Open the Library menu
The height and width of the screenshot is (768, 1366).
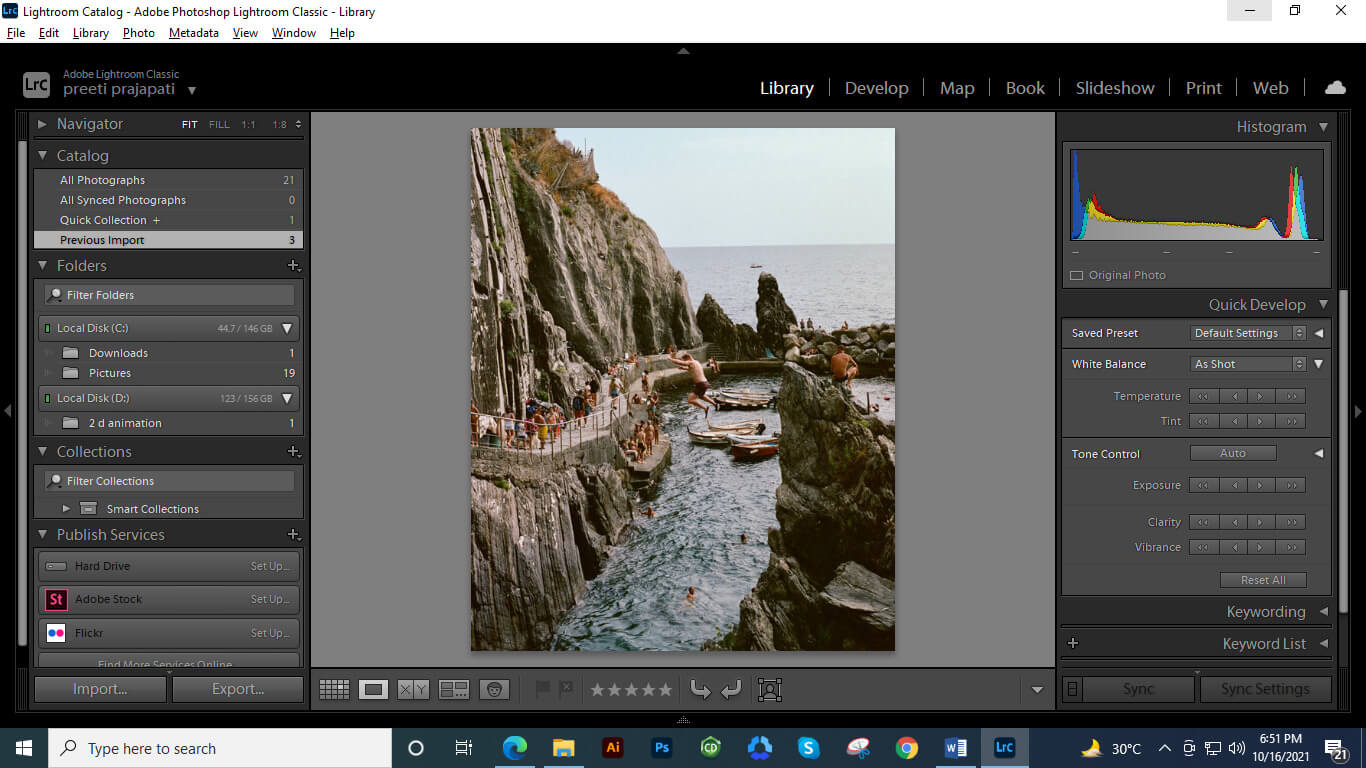(x=90, y=32)
